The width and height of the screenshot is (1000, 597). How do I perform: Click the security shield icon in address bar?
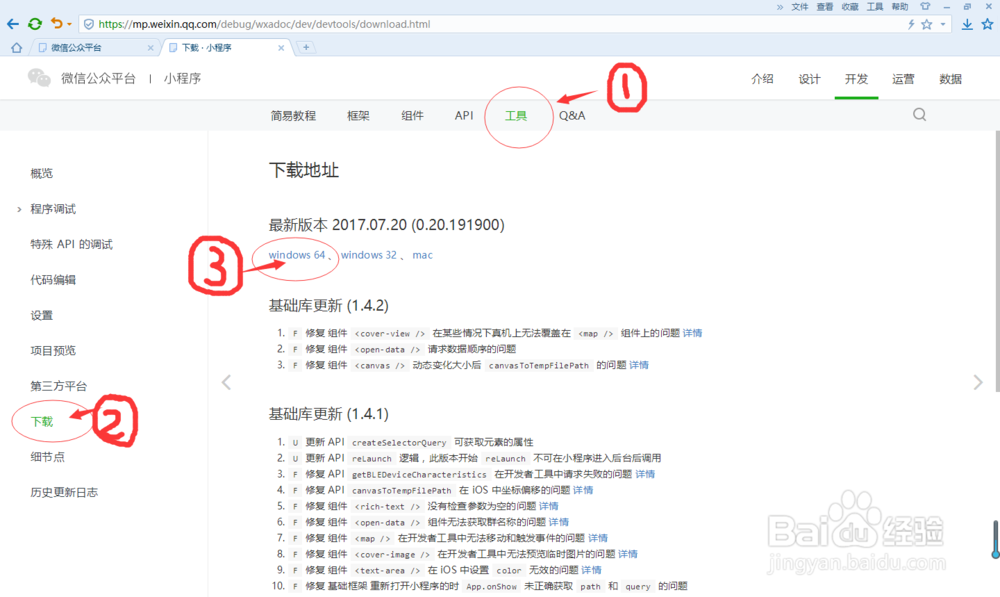coord(89,24)
